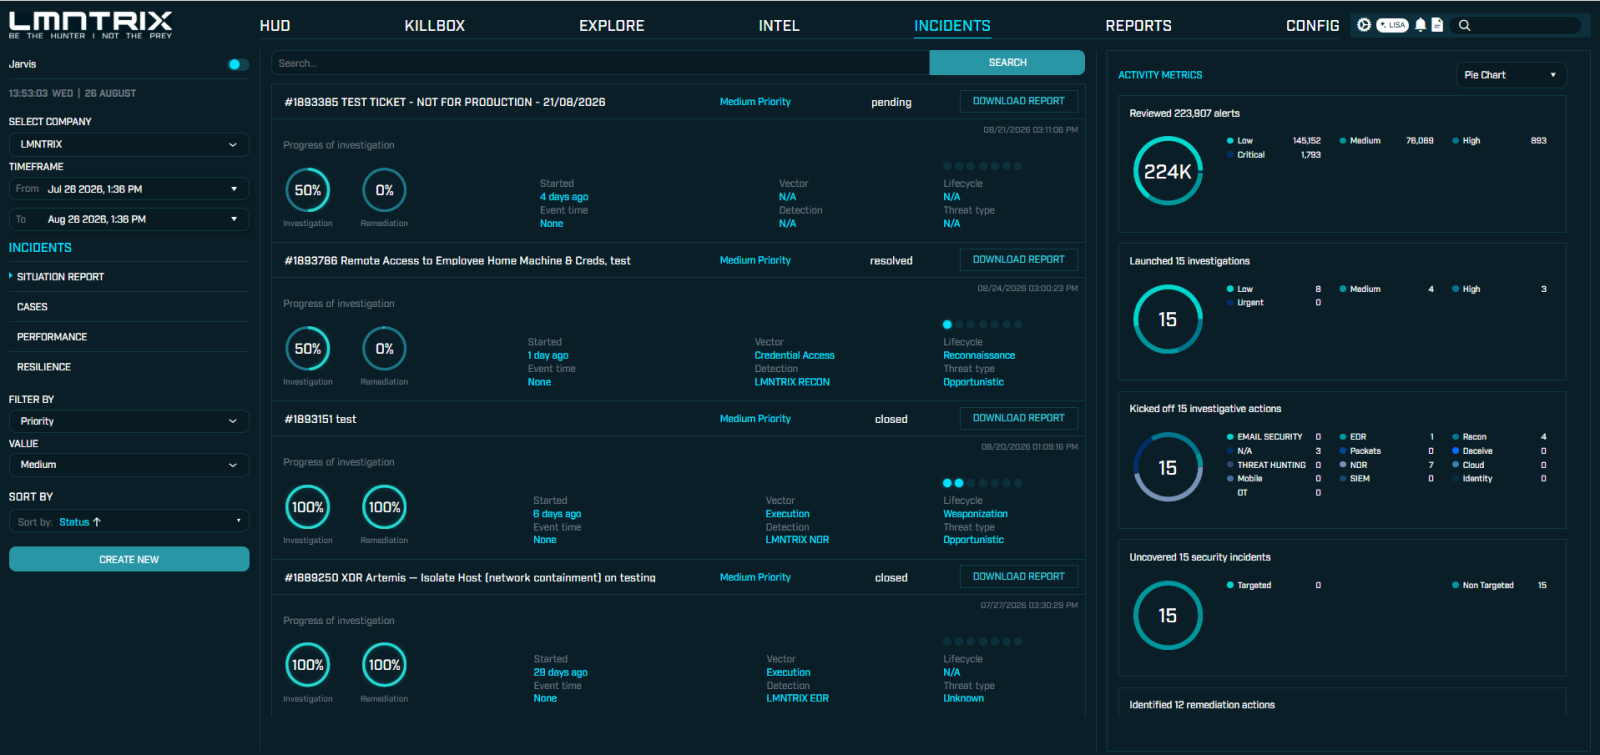The image size is (1600, 755).
Task: Open Performance in the sidebar
Action: 52,337
